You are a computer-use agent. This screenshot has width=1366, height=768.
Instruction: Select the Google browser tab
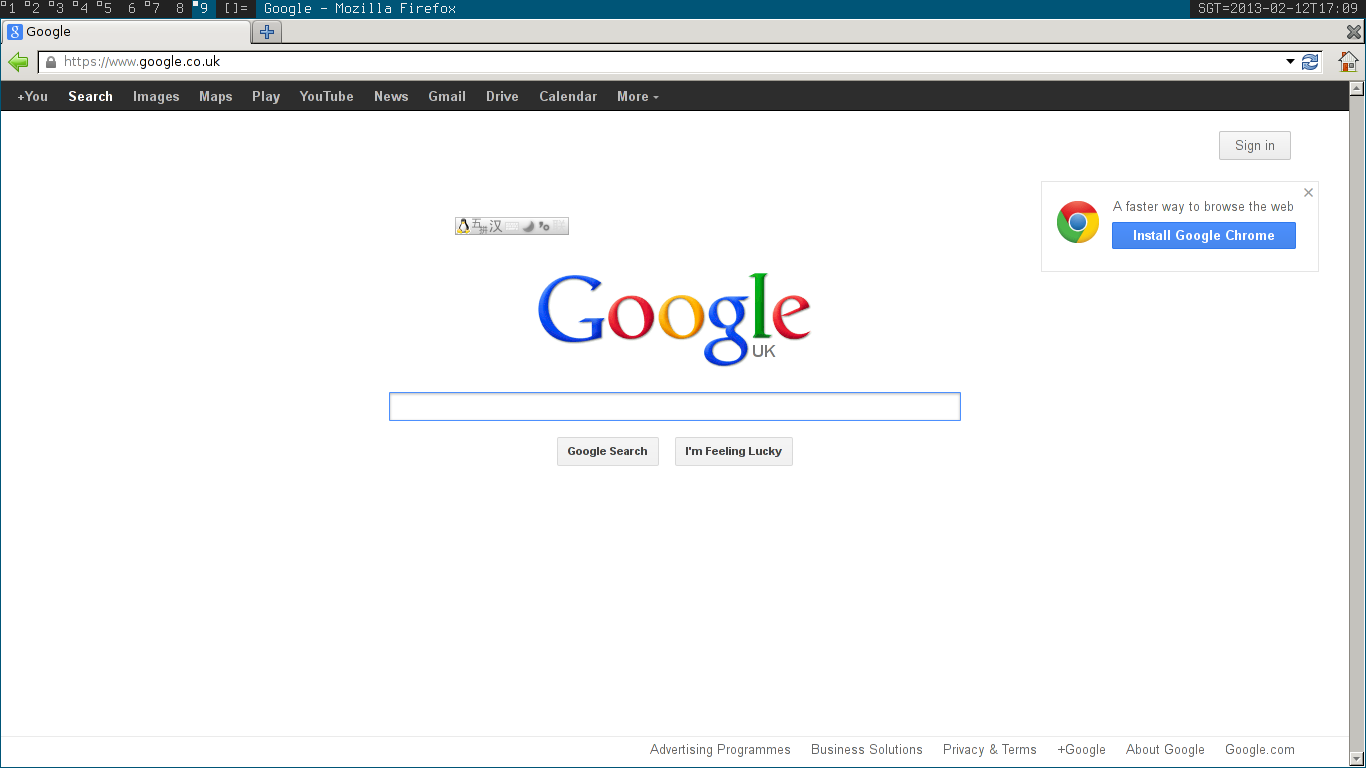pos(127,32)
